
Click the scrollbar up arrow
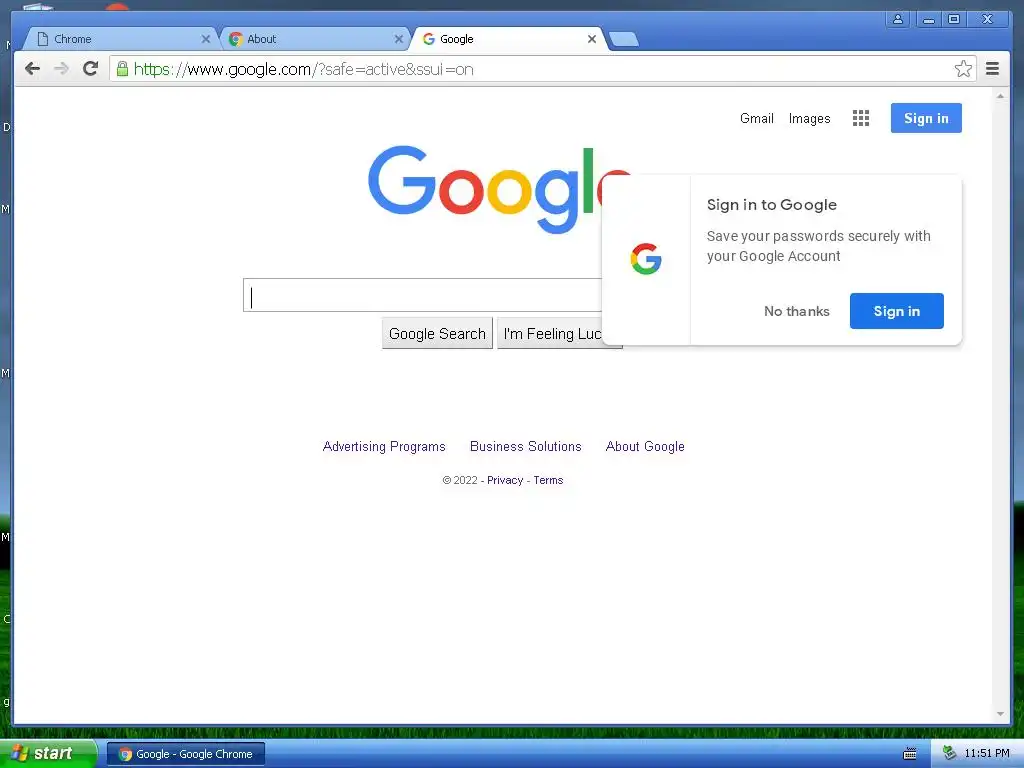[1000, 96]
